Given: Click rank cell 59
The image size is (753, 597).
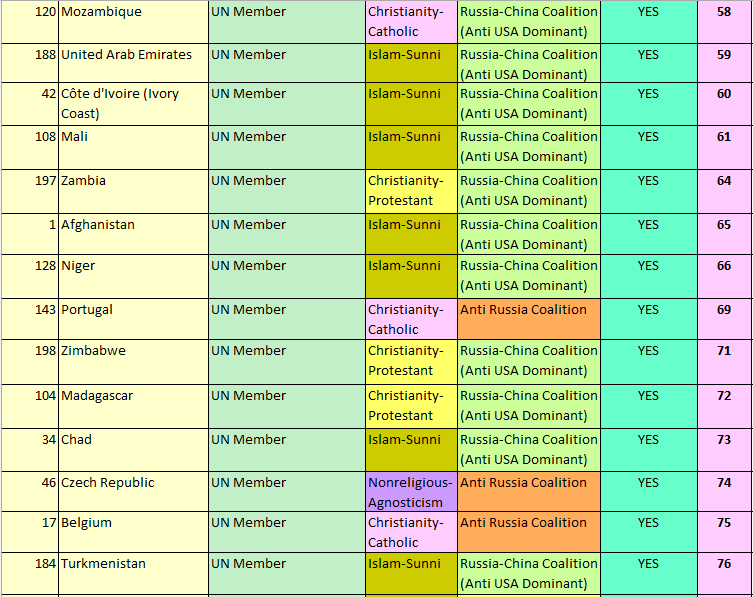Looking at the screenshot, I should tap(725, 63).
